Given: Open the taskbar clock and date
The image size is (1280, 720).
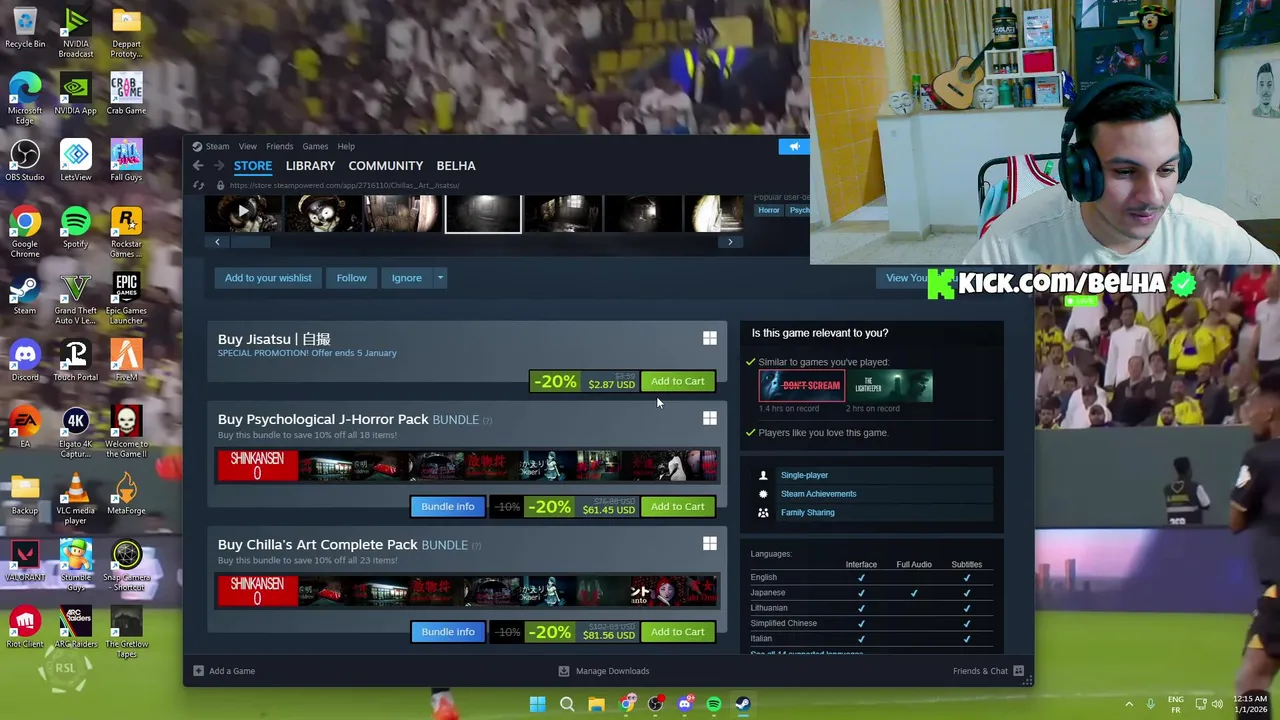Looking at the screenshot, I should pos(1250,704).
